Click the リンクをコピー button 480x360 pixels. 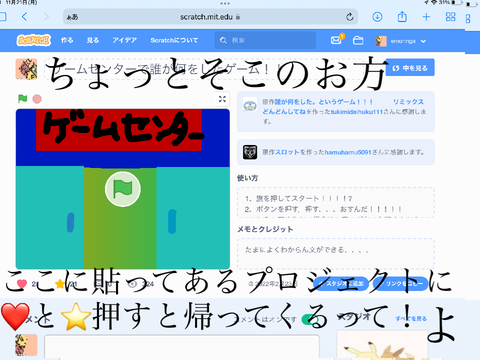tap(400, 284)
